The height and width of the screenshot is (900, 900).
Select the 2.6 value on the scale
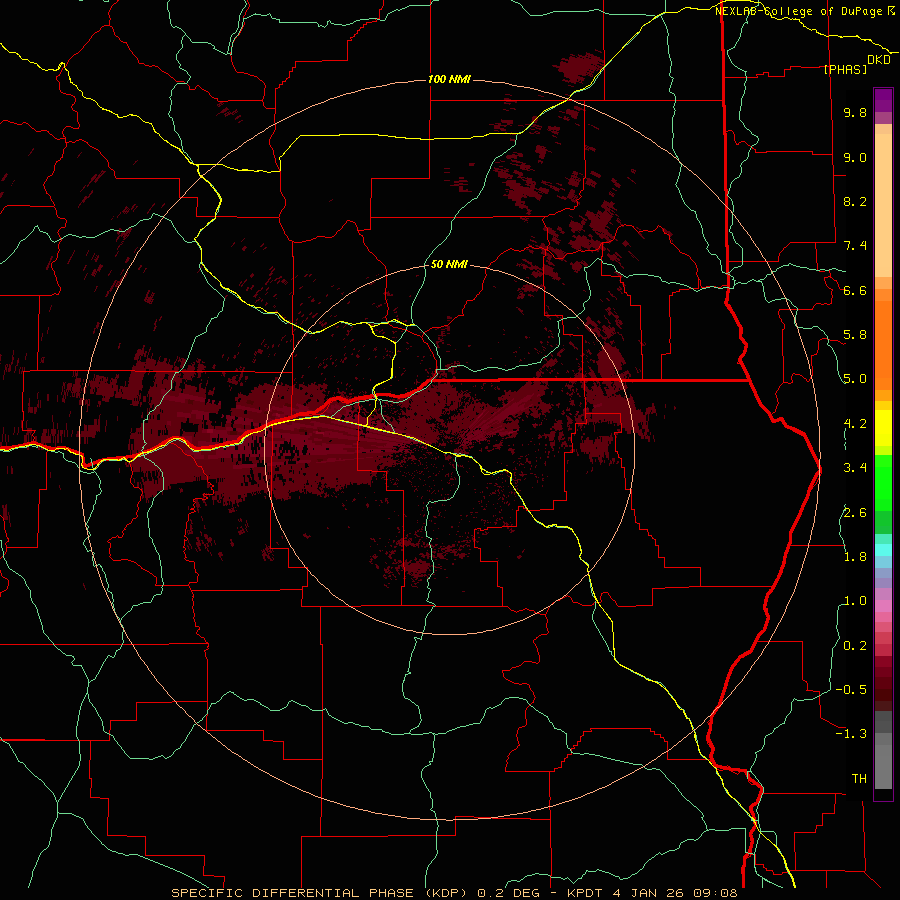coord(855,513)
